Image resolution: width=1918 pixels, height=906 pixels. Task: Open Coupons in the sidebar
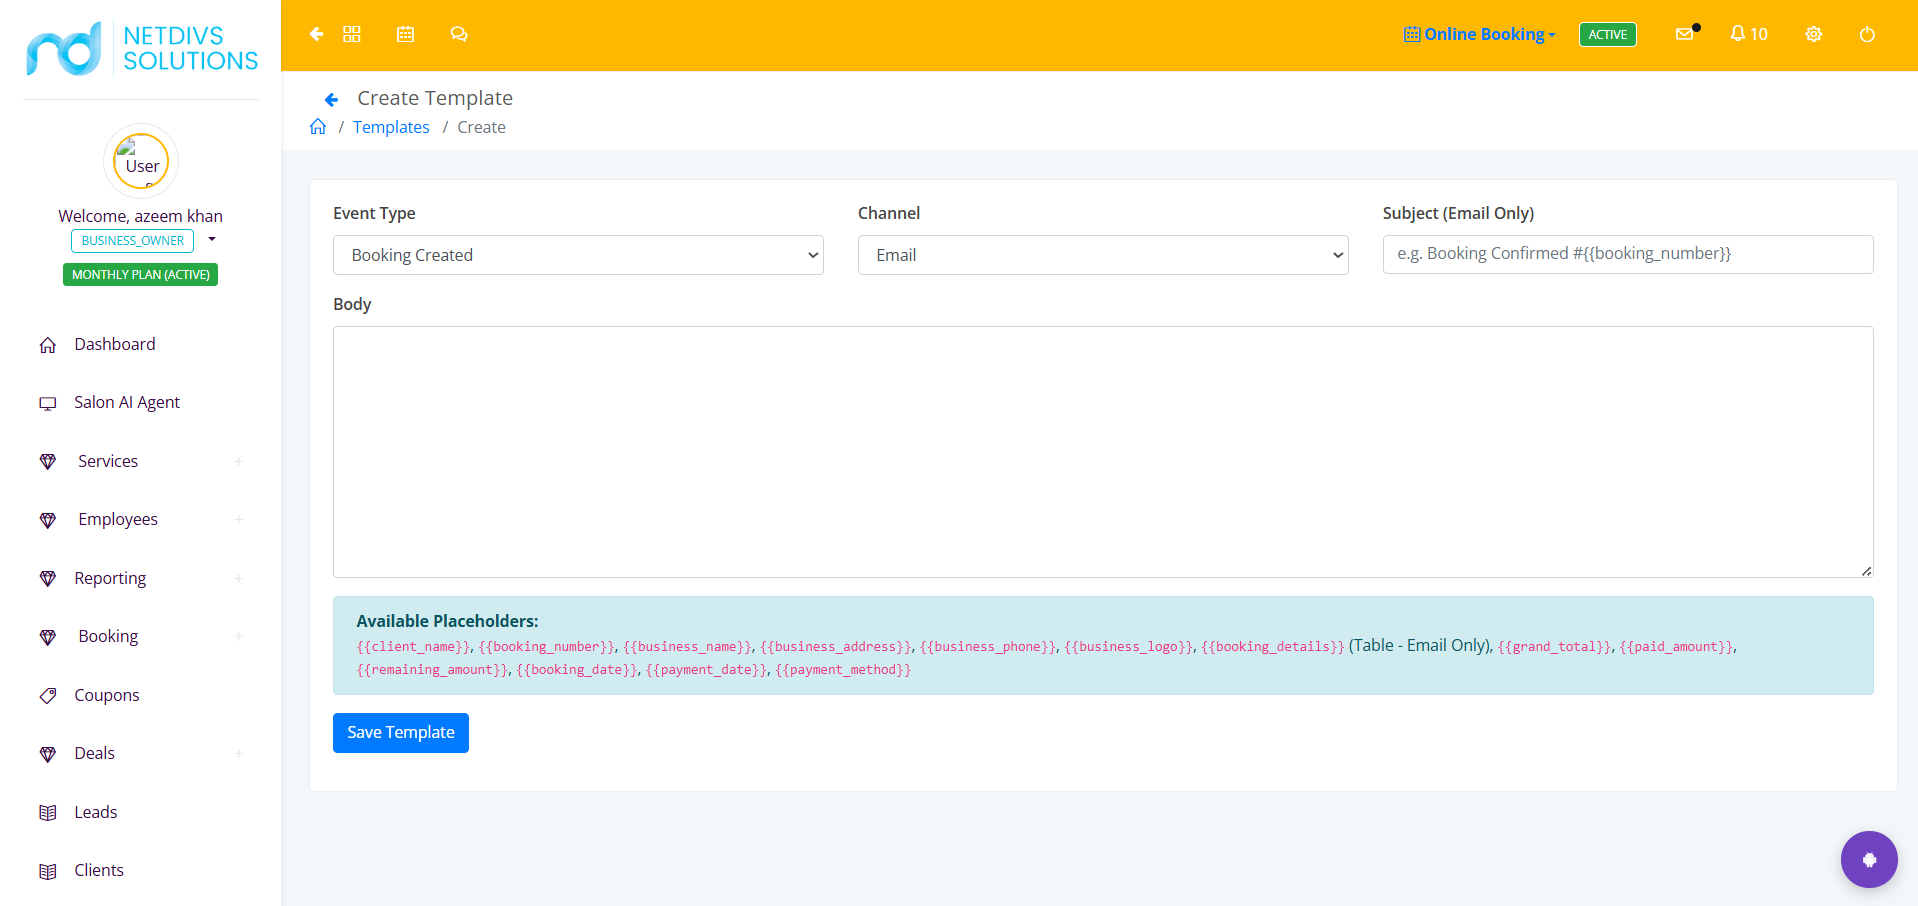point(107,695)
